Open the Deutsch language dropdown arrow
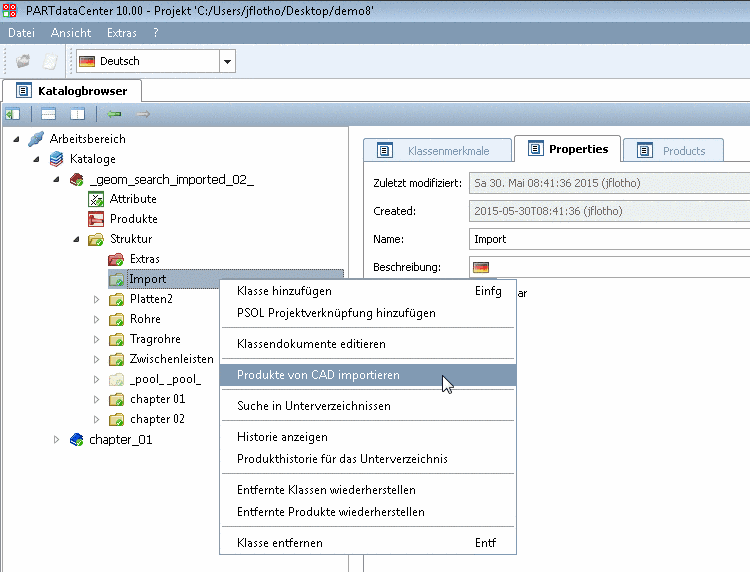 tap(227, 61)
